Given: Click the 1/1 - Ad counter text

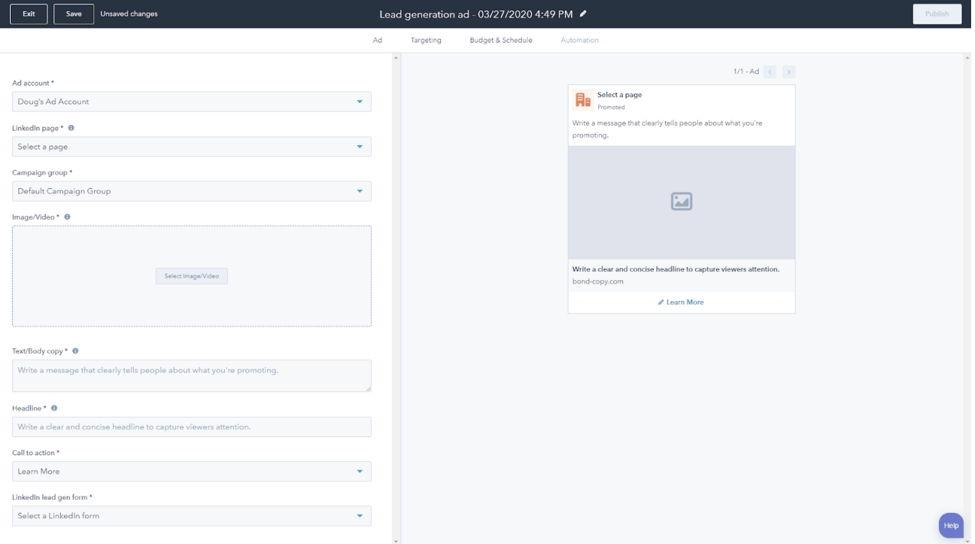Looking at the screenshot, I should click(746, 72).
